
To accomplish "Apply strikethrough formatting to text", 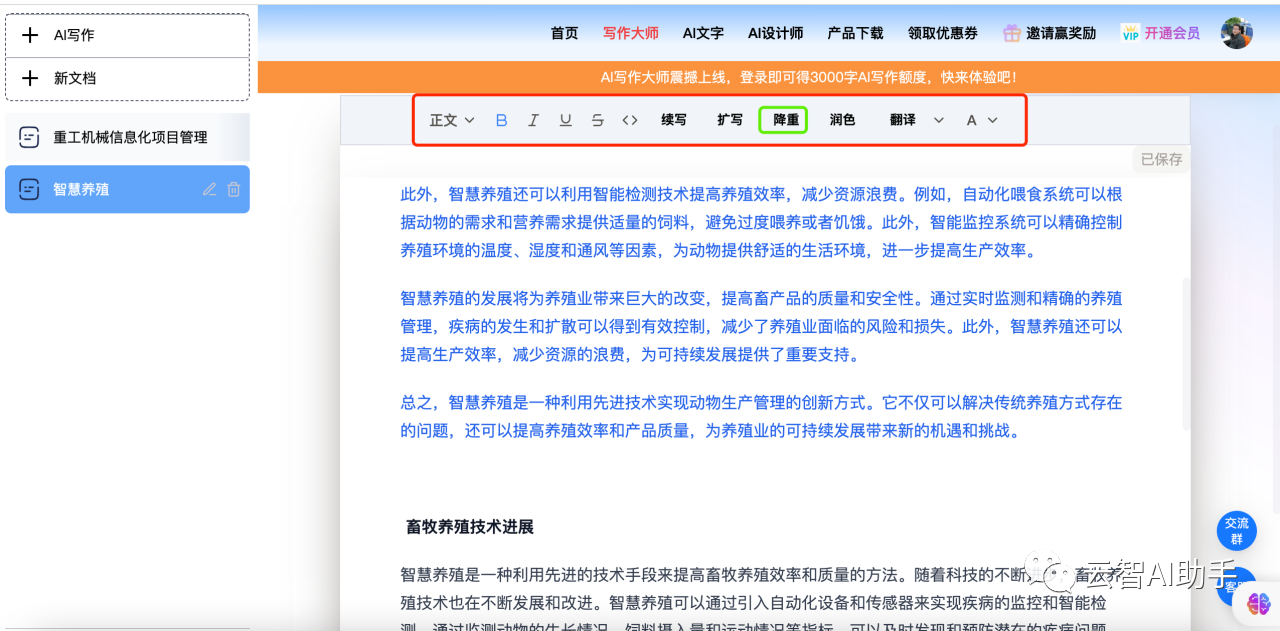I will point(597,119).
